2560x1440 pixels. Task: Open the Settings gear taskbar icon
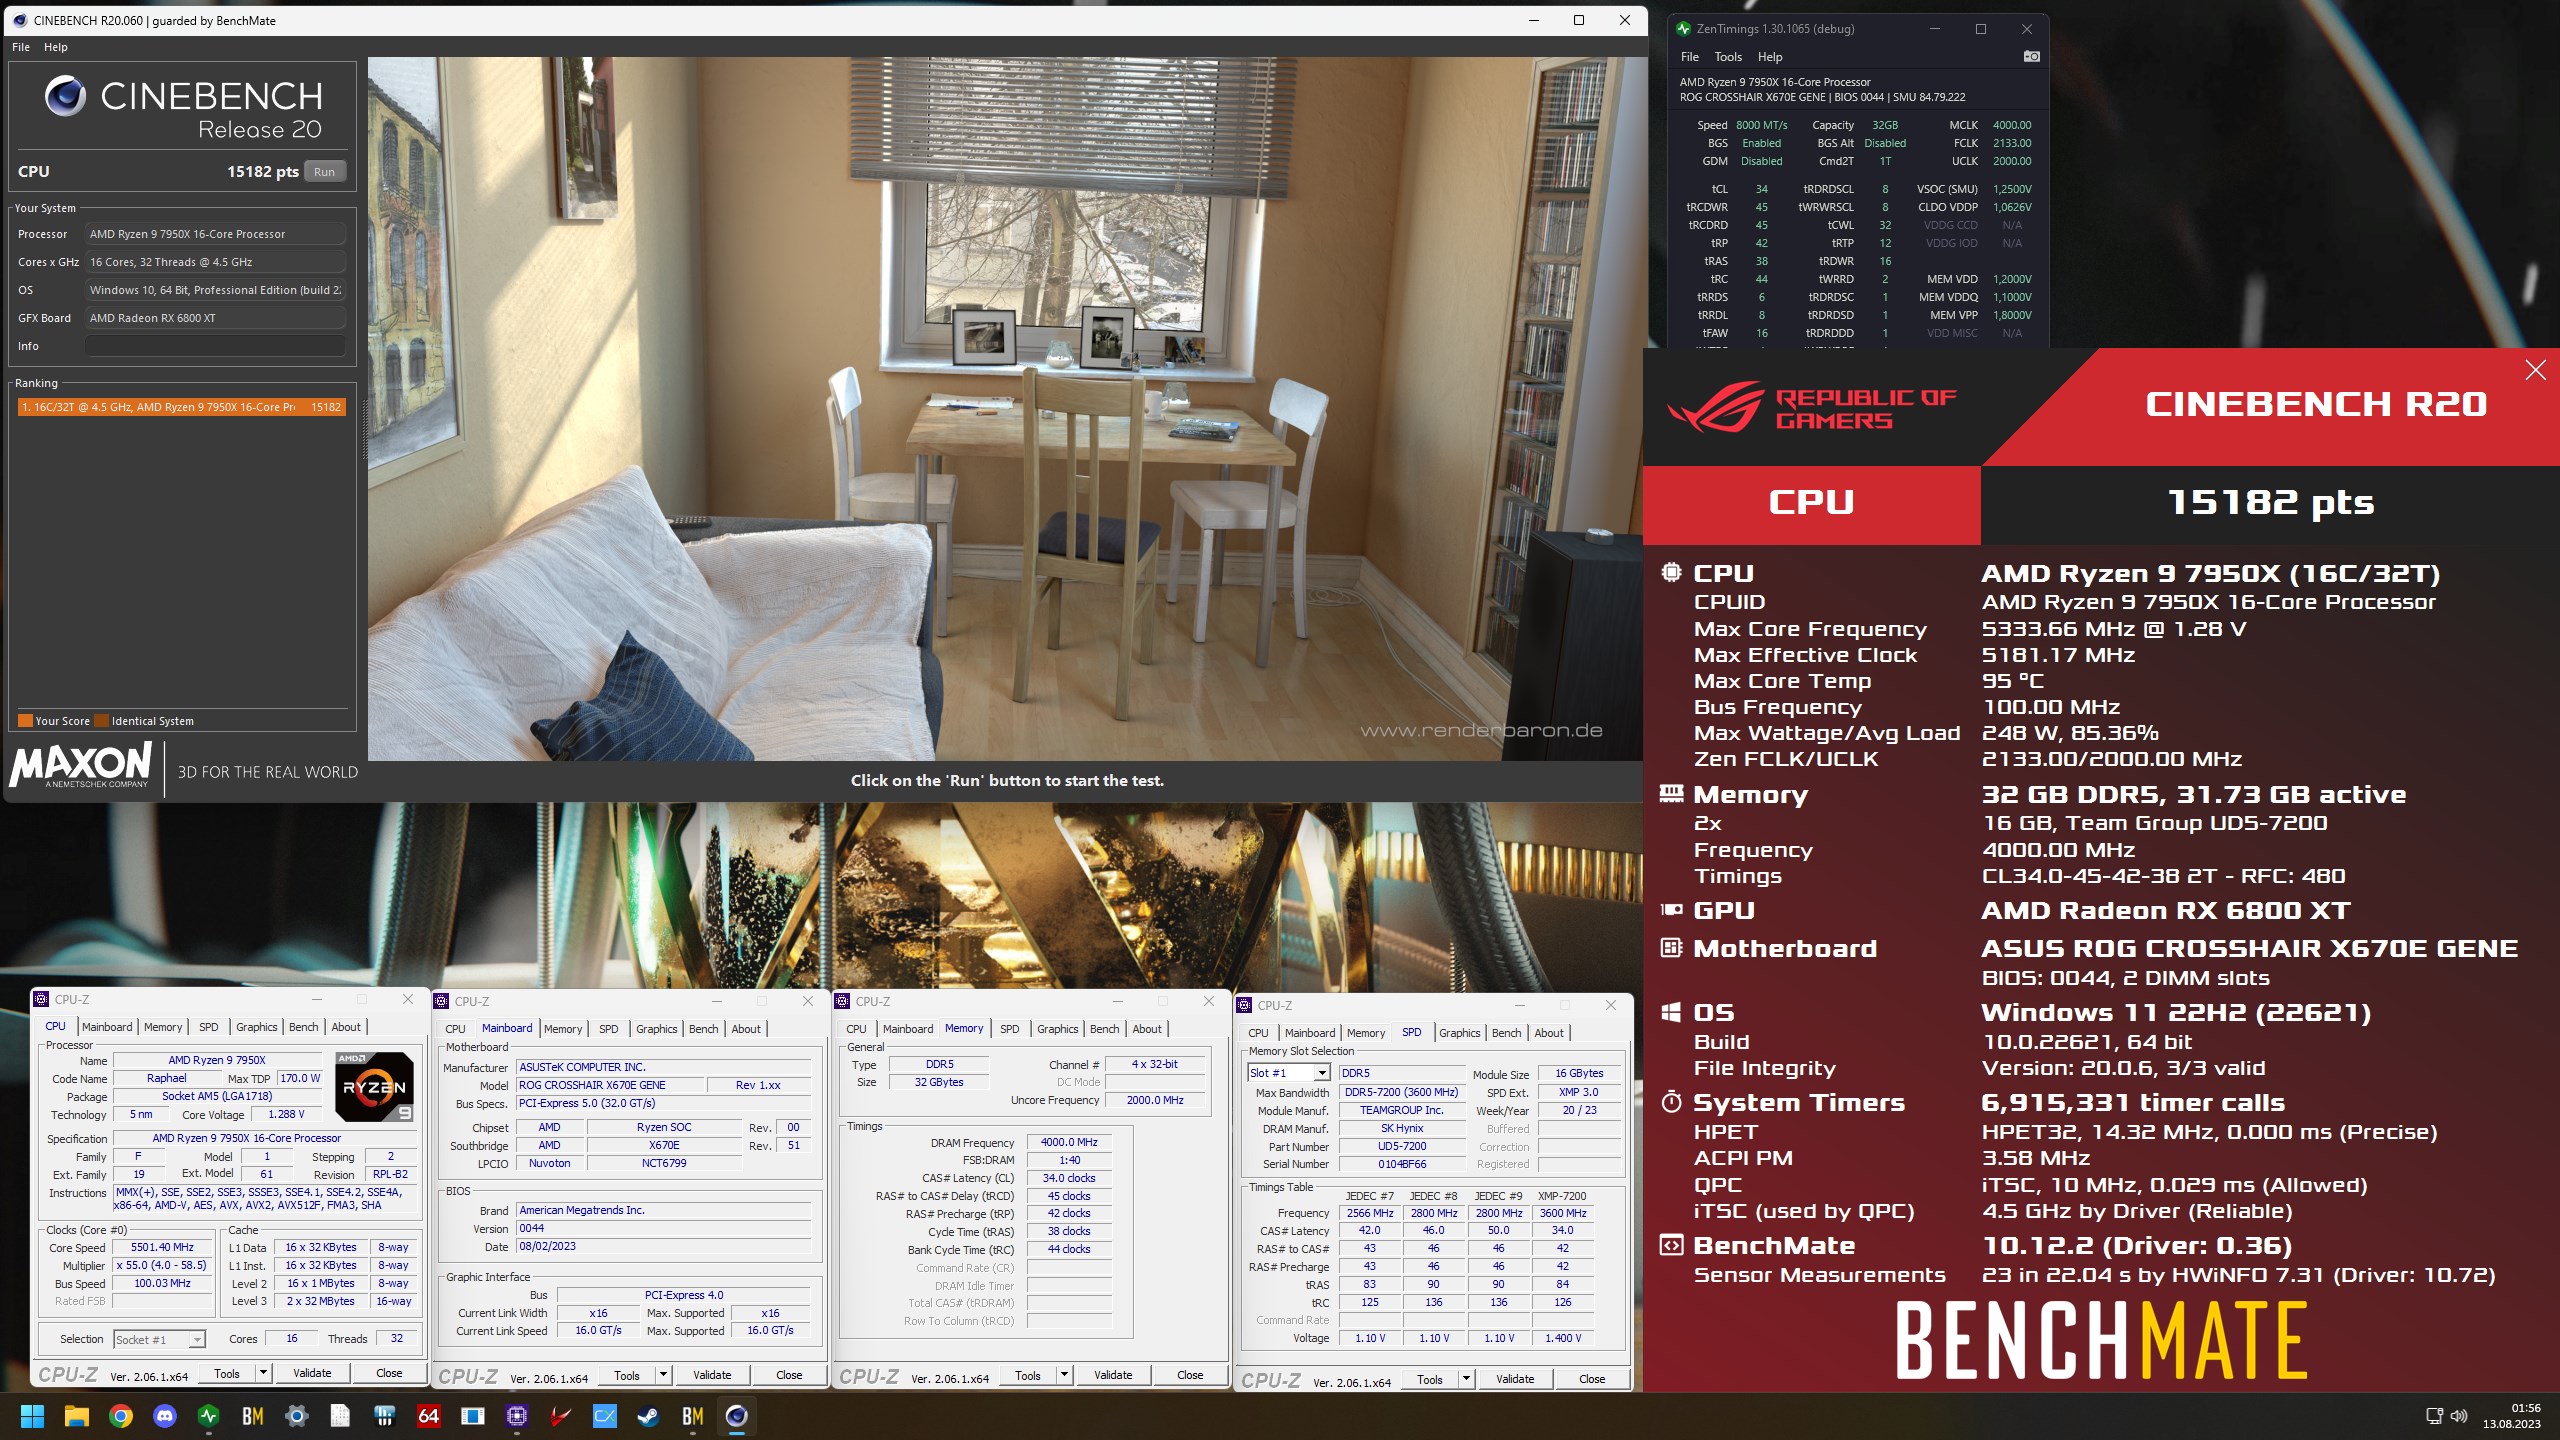pos(297,1416)
